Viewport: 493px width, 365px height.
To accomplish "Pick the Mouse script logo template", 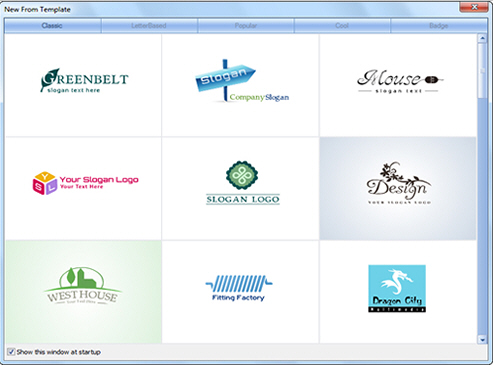I will point(398,85).
